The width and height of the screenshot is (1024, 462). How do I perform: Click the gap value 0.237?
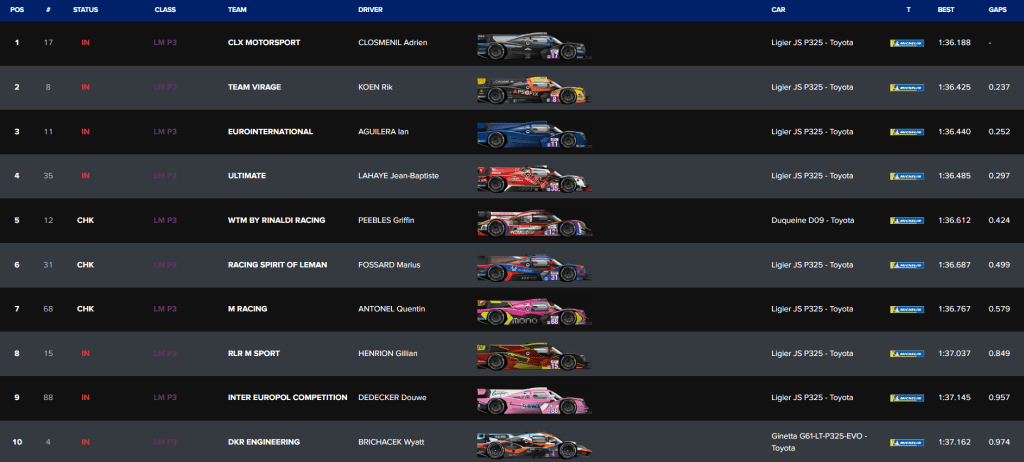click(999, 87)
